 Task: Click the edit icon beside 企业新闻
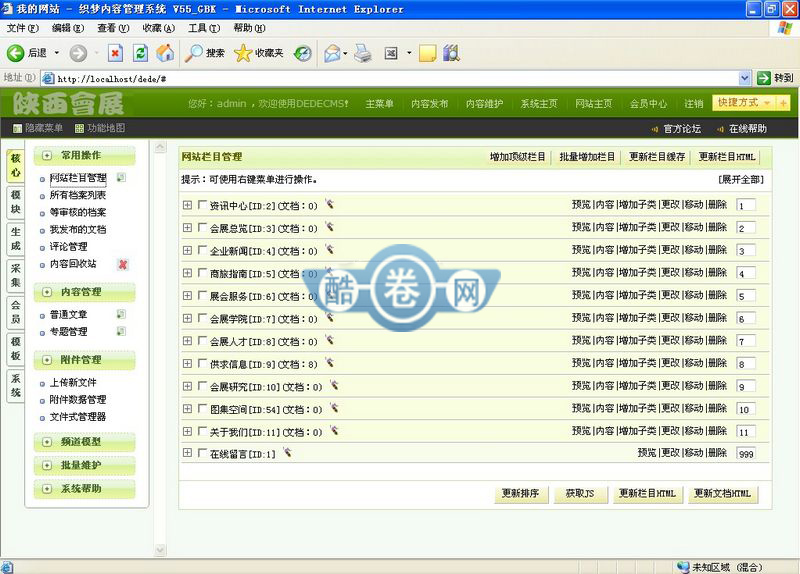pyautogui.click(x=330, y=249)
